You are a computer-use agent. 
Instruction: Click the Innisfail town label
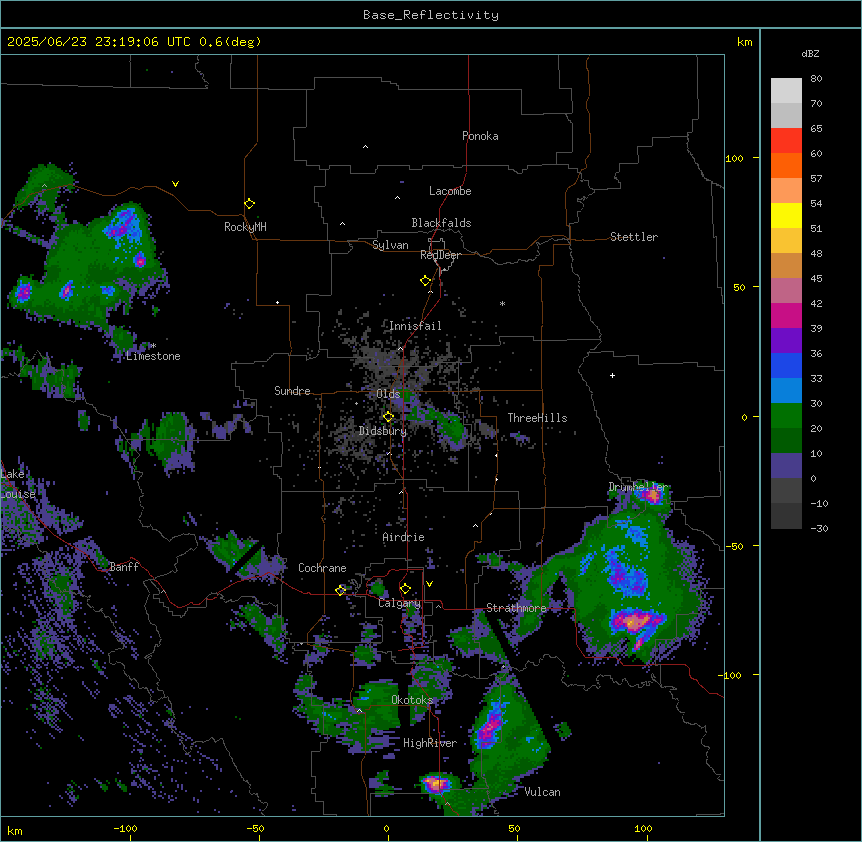click(x=415, y=326)
